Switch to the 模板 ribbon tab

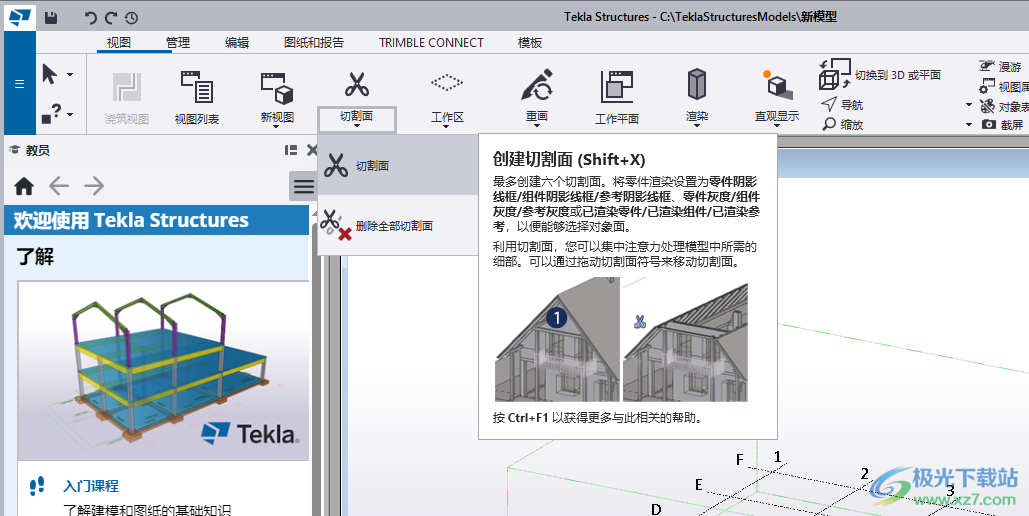click(530, 43)
